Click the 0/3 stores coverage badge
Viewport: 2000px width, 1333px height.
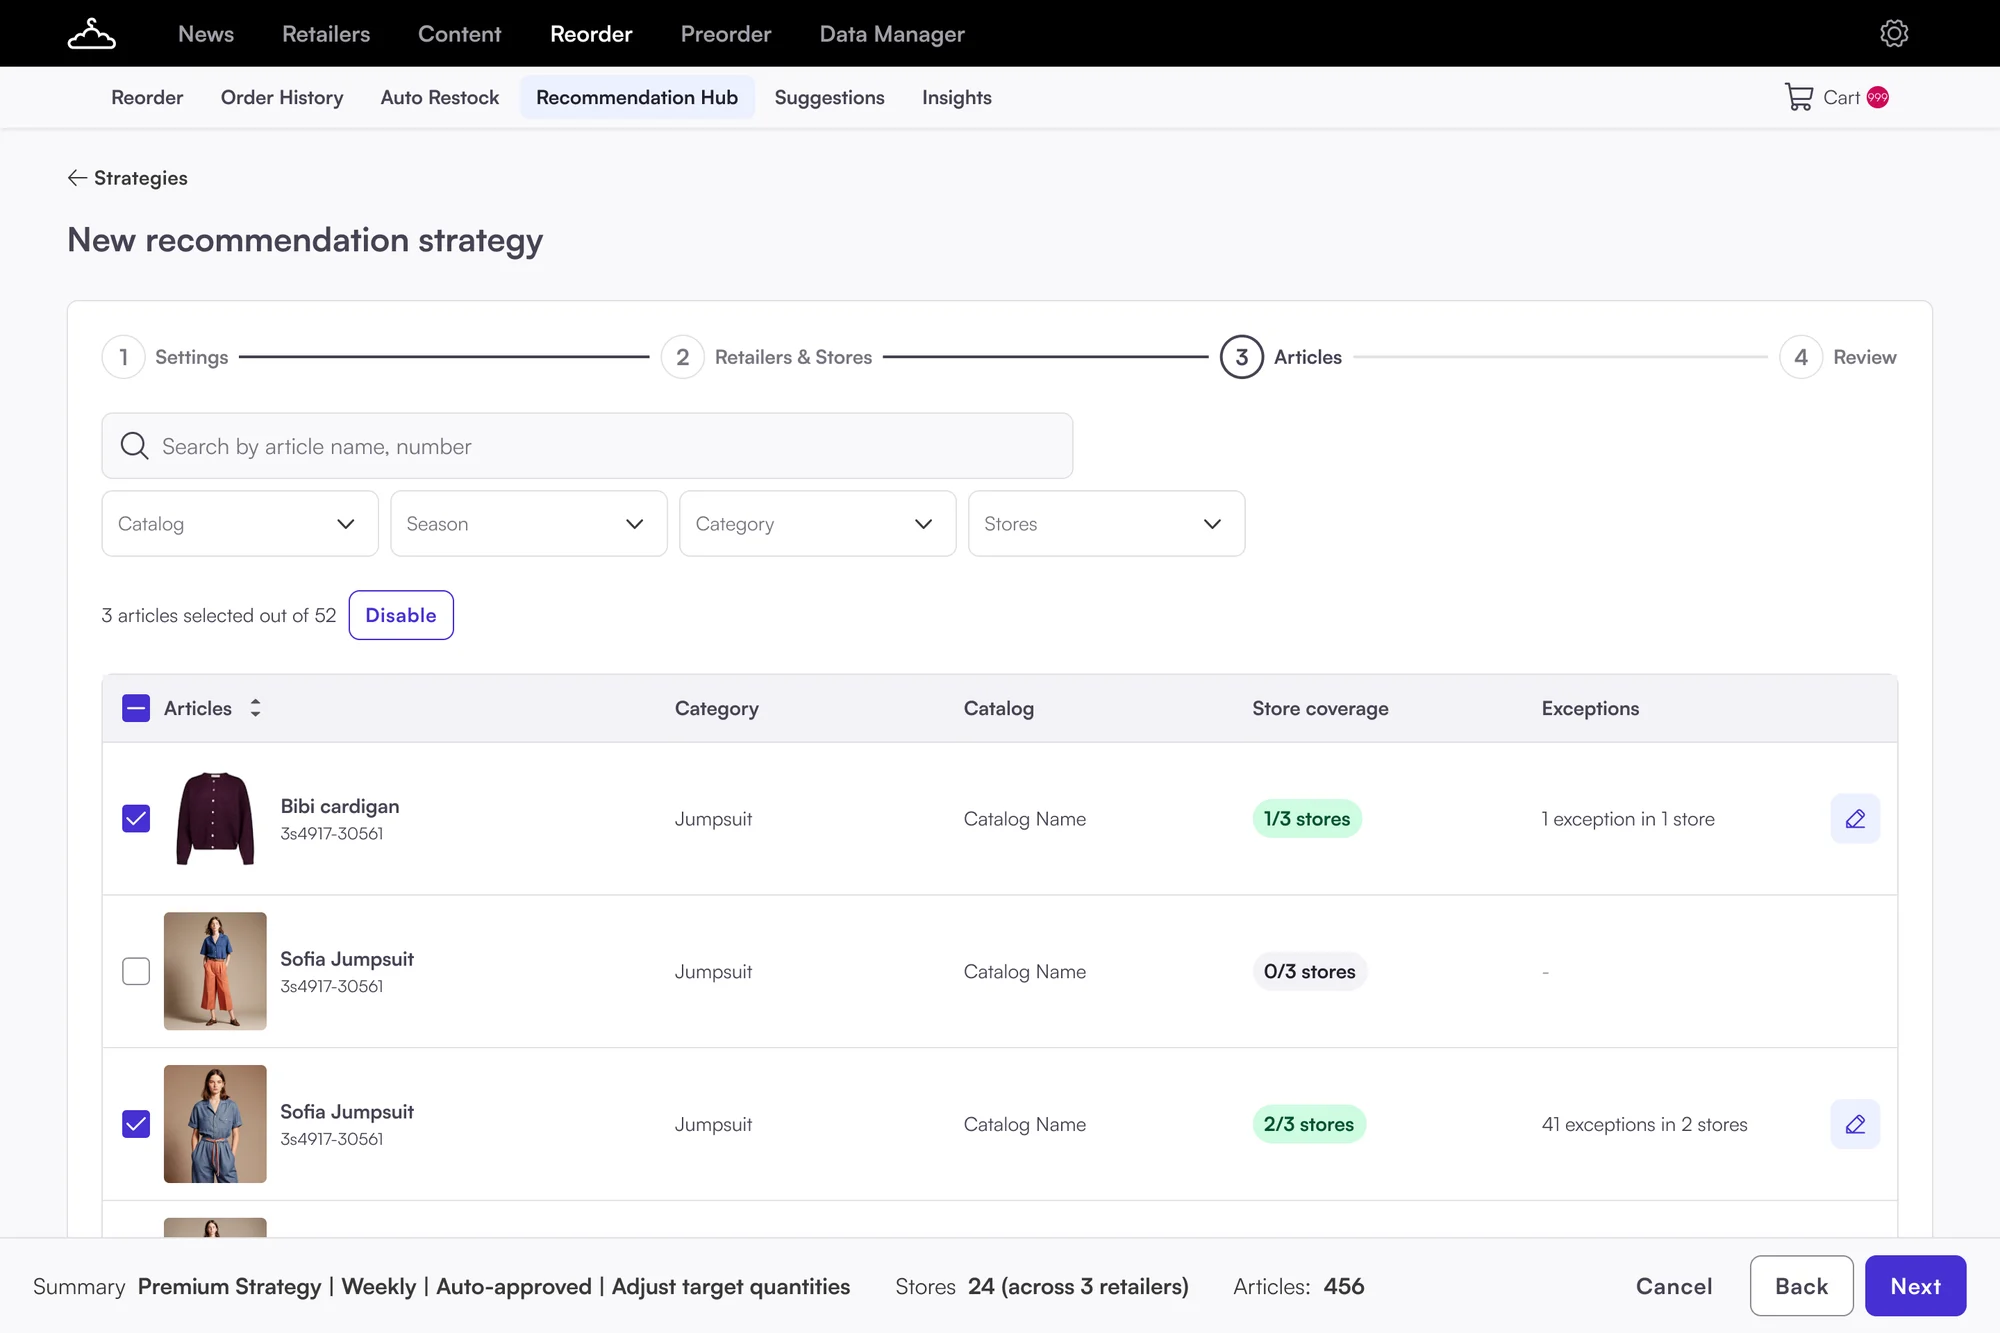[x=1310, y=971]
